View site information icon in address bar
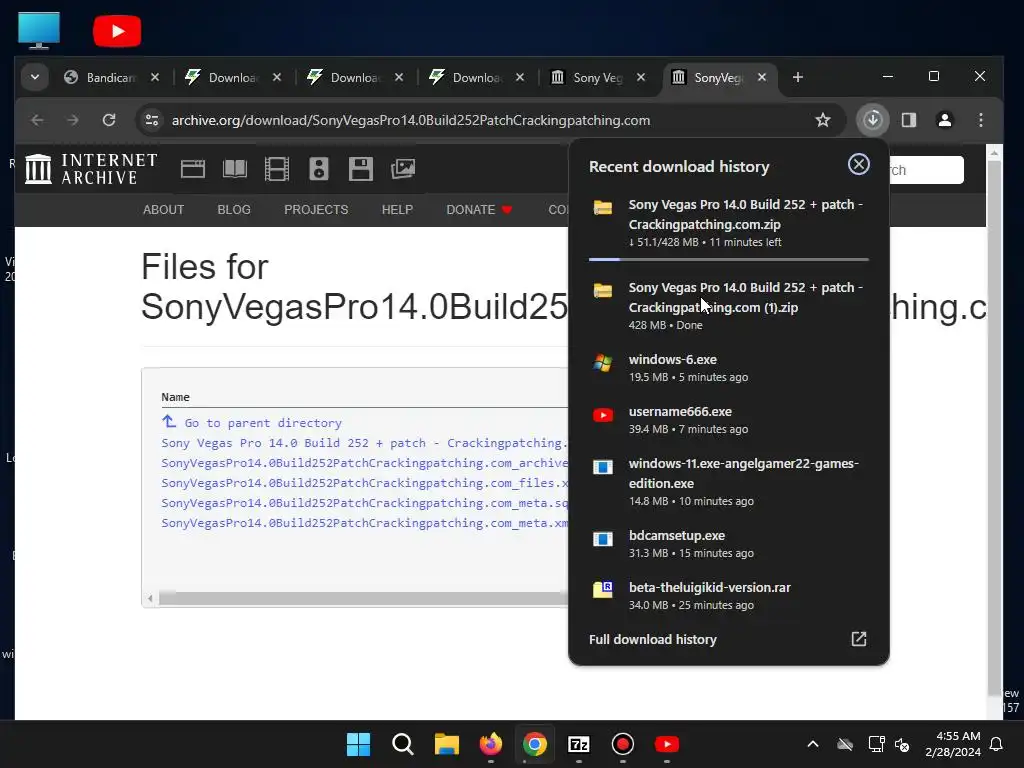The height and width of the screenshot is (768, 1024). click(152, 120)
